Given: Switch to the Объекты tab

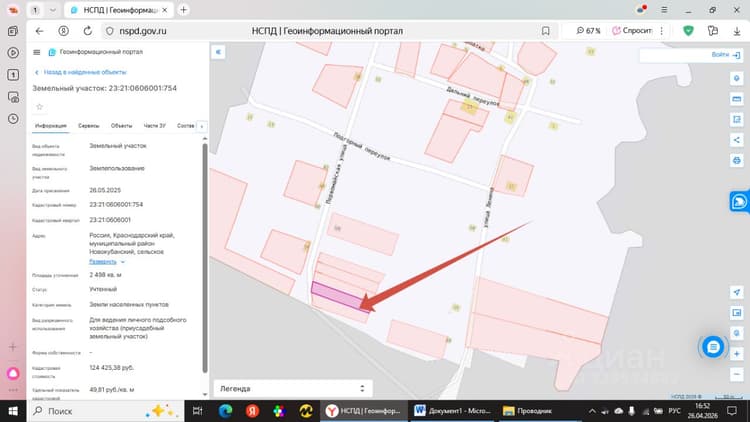Looking at the screenshot, I should click(x=121, y=126).
